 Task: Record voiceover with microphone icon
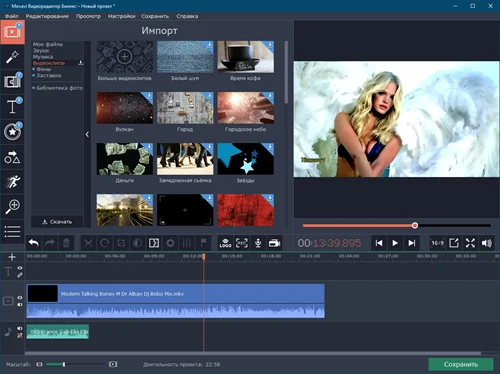pyautogui.click(x=258, y=243)
